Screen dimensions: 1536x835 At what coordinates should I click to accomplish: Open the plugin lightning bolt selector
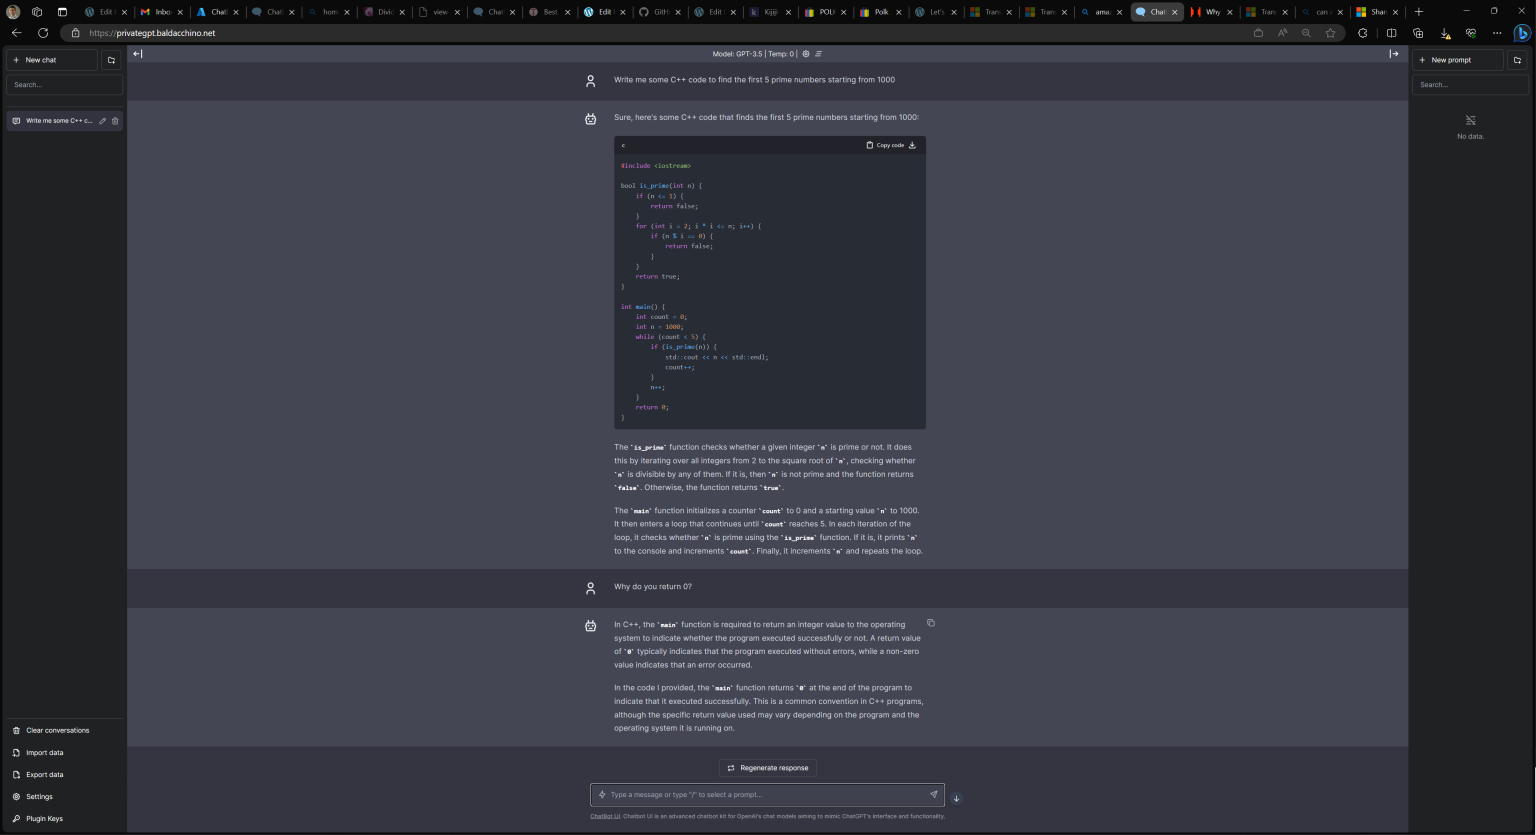[602, 795]
